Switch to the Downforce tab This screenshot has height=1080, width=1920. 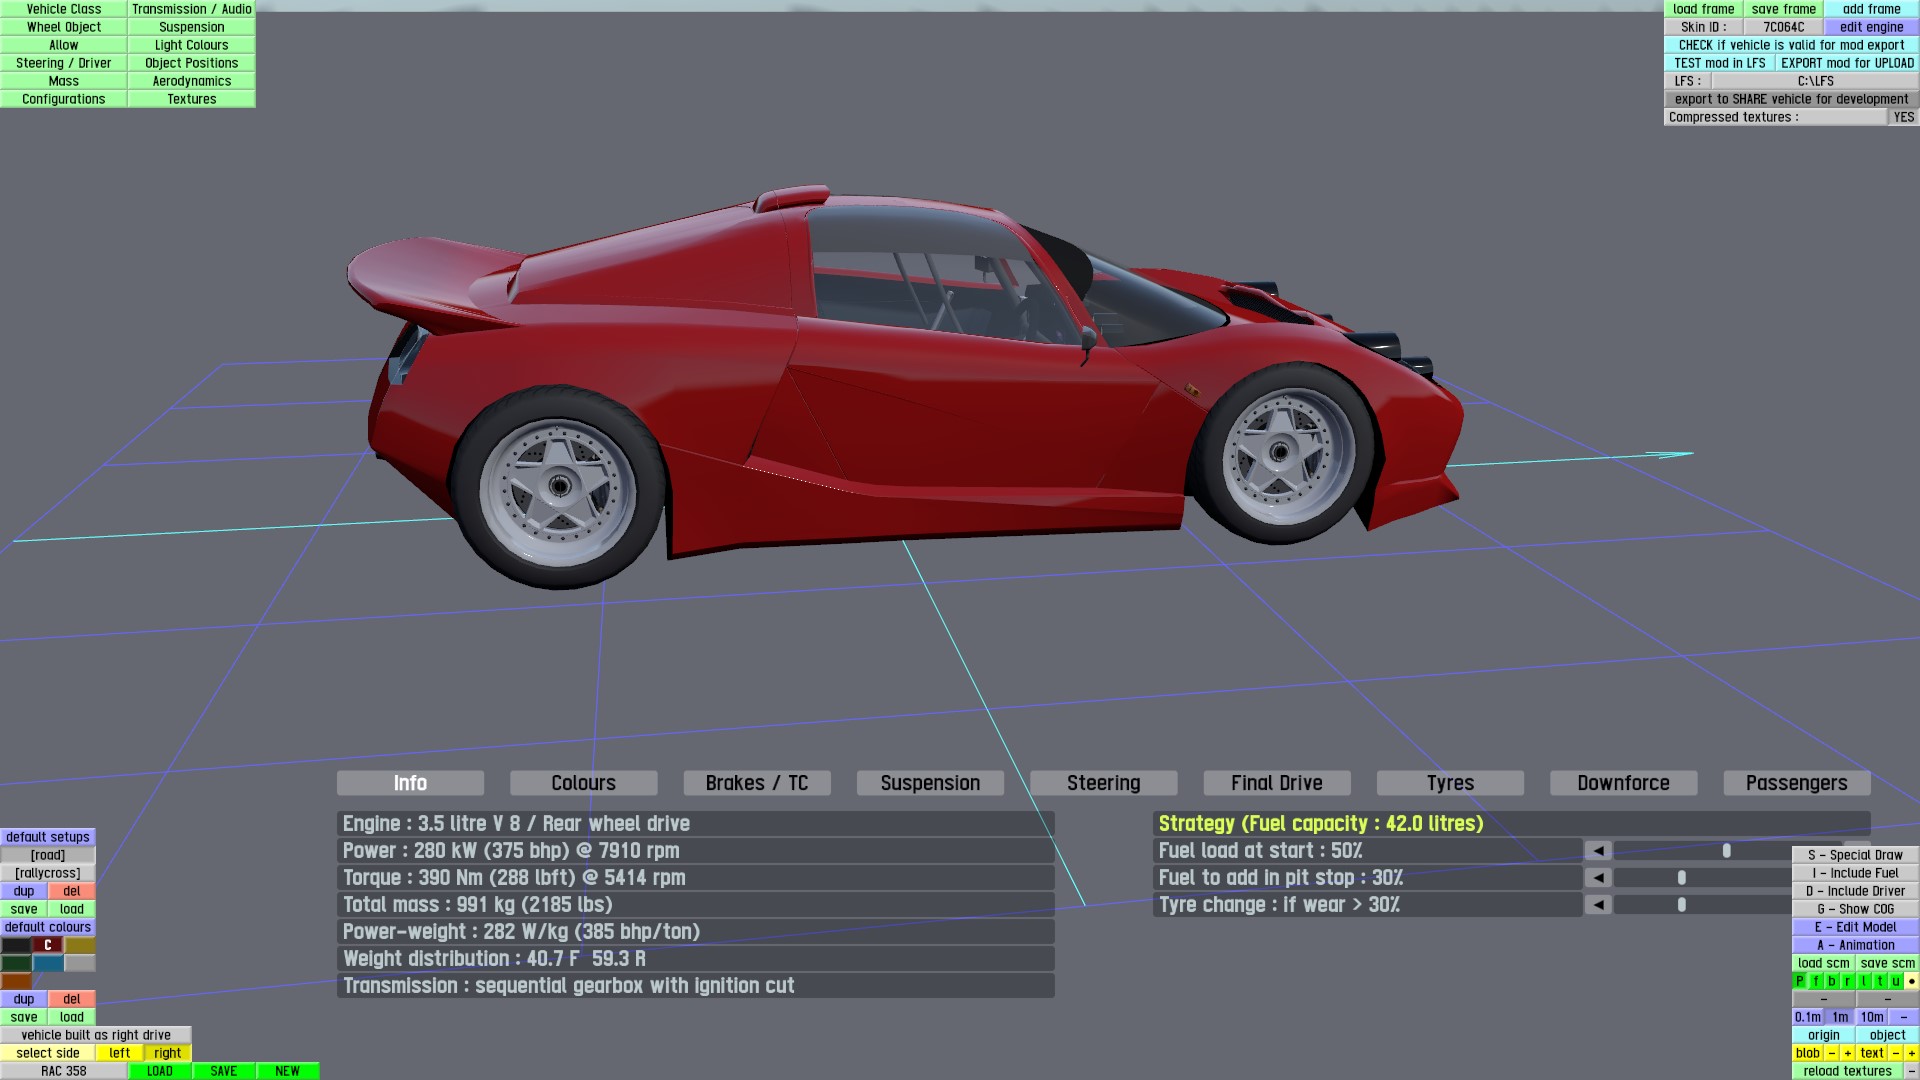(1623, 783)
